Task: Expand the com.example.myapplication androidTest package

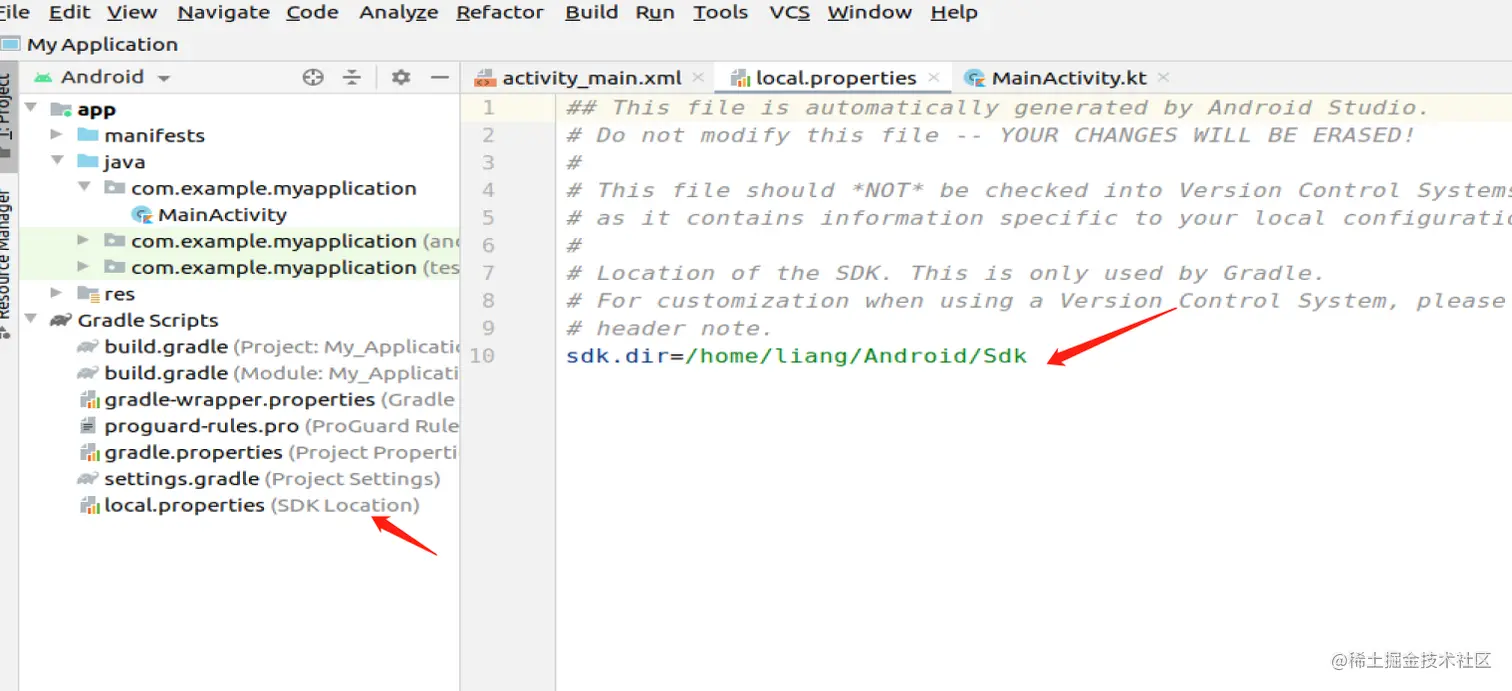Action: pyautogui.click(x=83, y=240)
